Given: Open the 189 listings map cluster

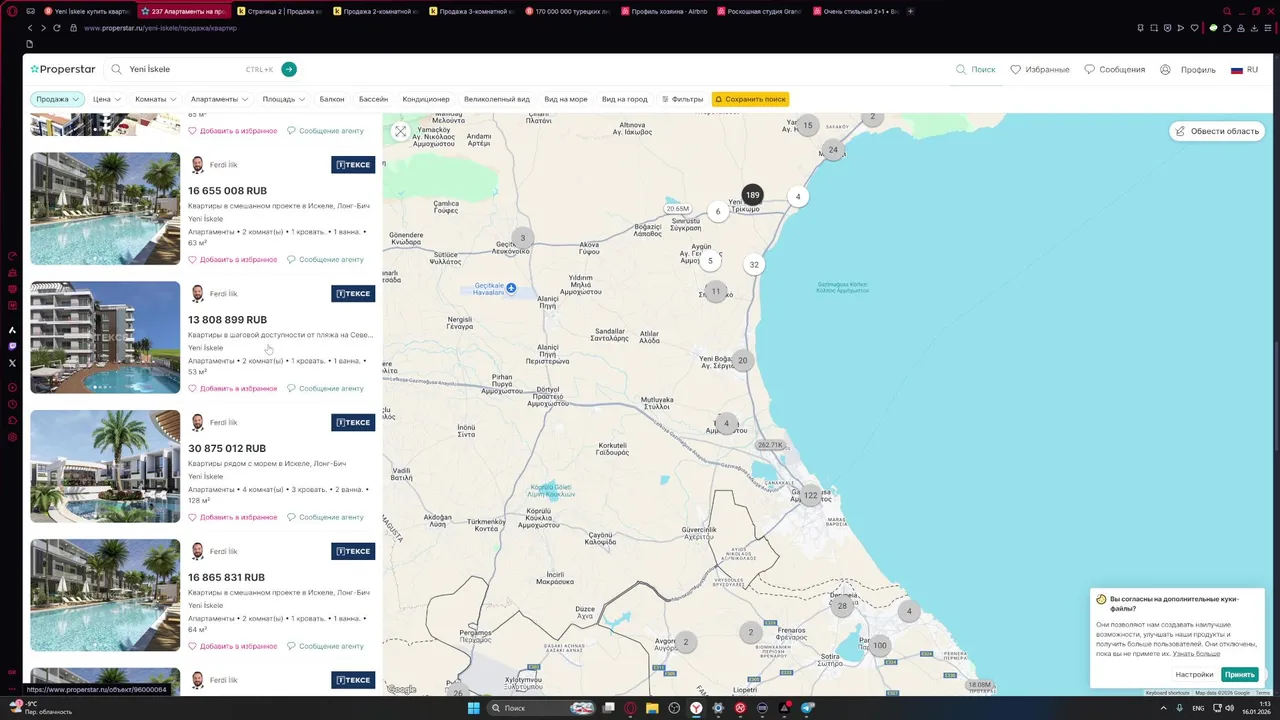Looking at the screenshot, I should [752, 195].
